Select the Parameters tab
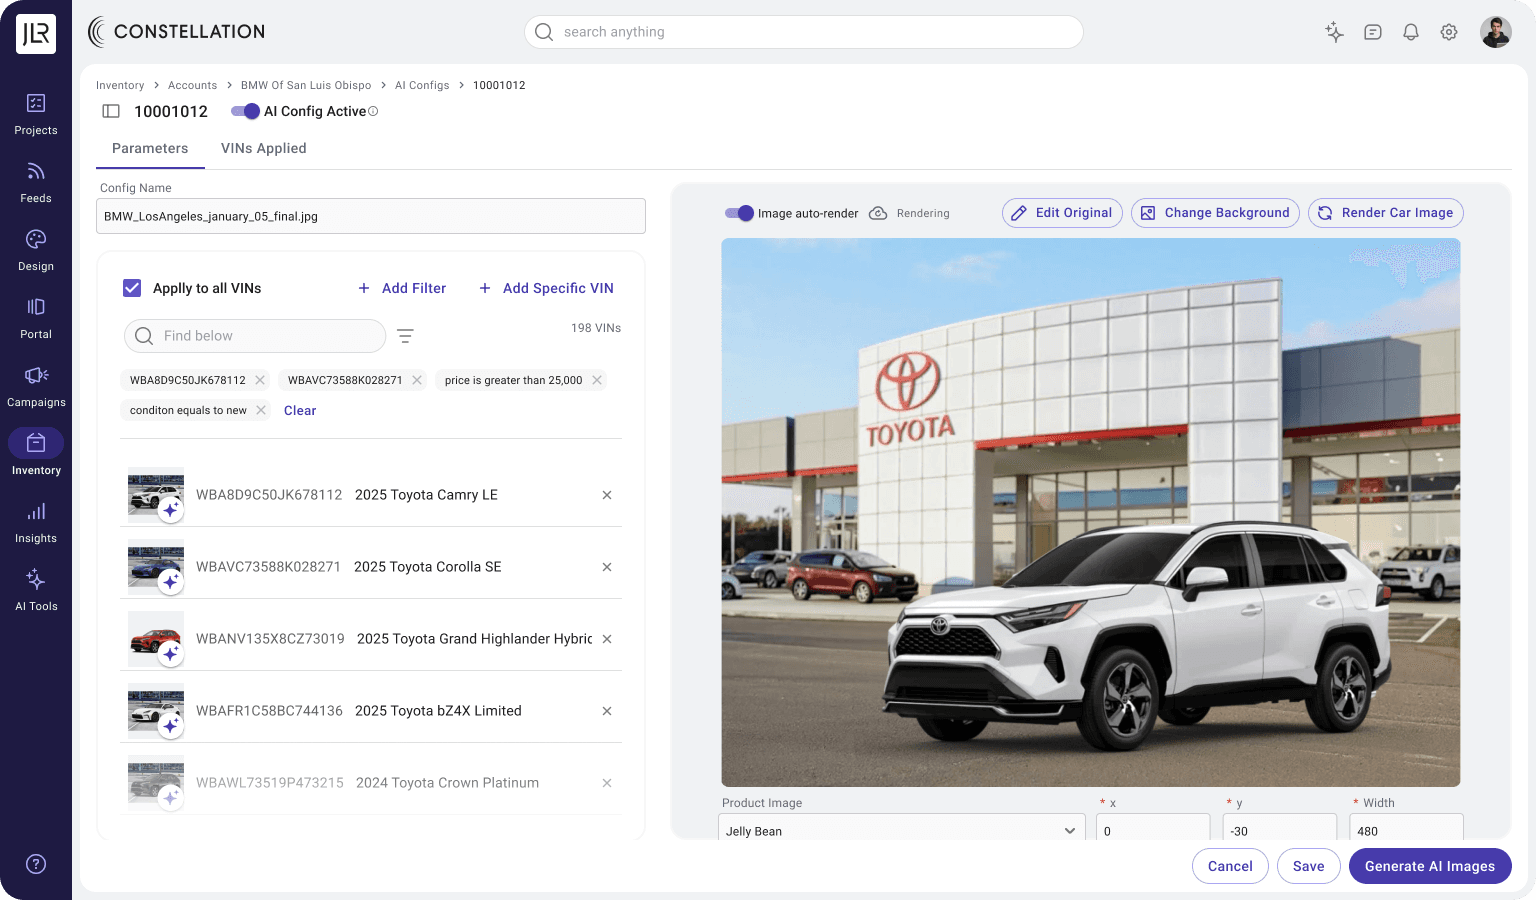 (150, 148)
